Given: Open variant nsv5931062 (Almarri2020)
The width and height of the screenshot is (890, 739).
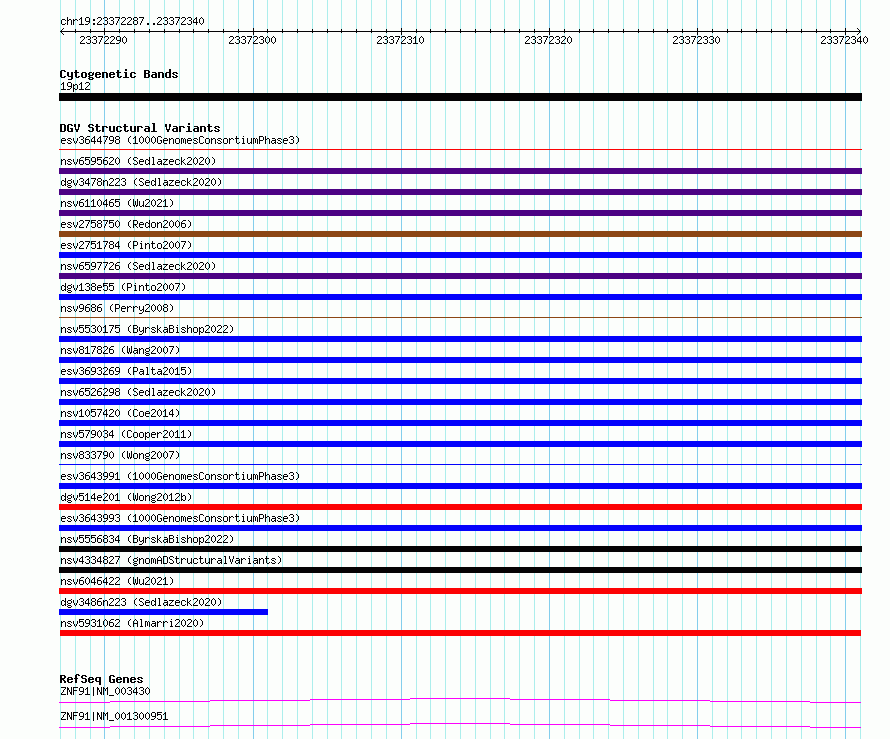Looking at the screenshot, I should [132, 623].
